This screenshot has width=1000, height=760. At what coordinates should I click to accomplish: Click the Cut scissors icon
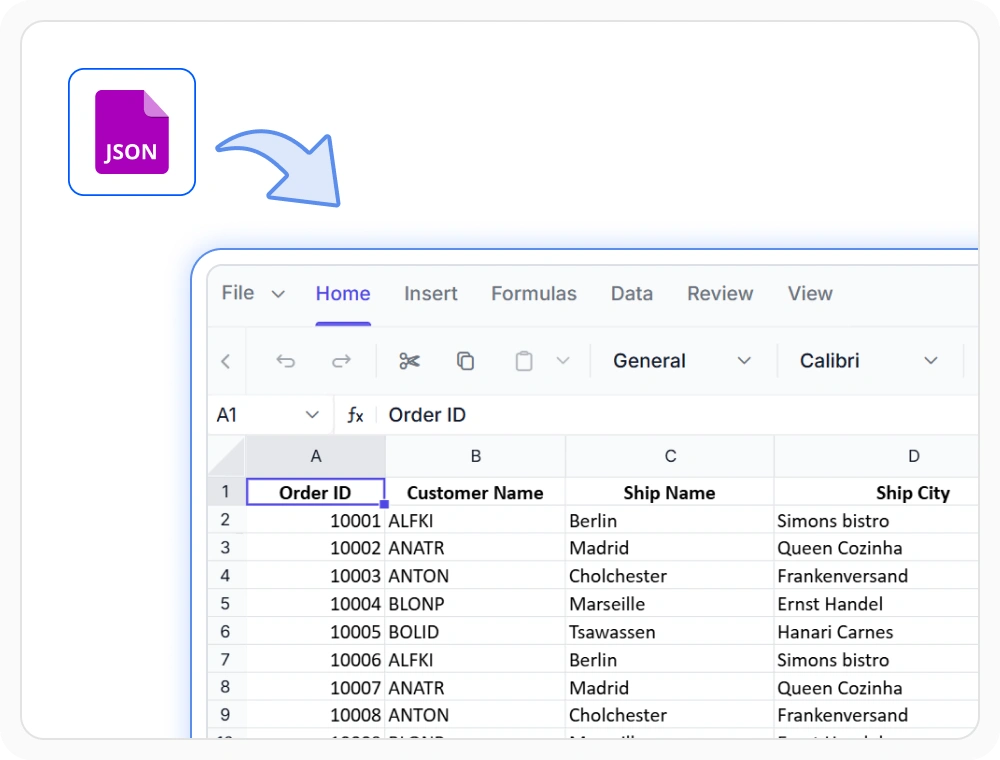[409, 361]
